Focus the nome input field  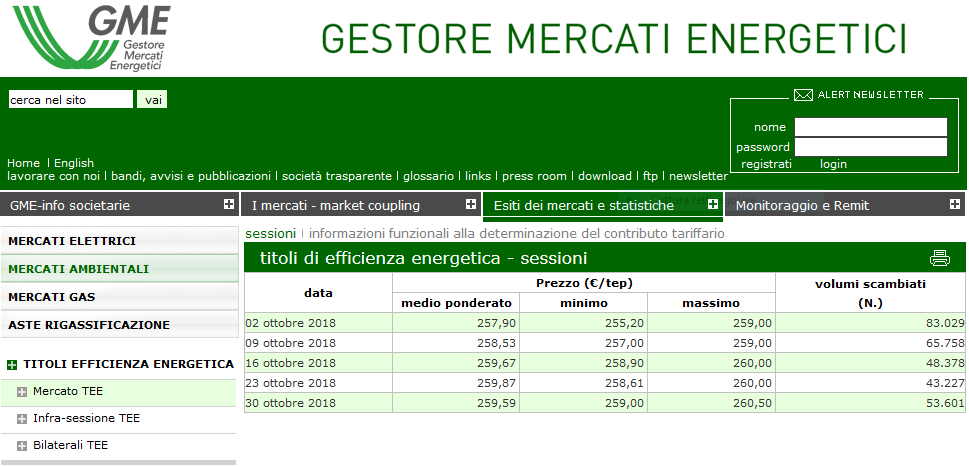point(871,127)
